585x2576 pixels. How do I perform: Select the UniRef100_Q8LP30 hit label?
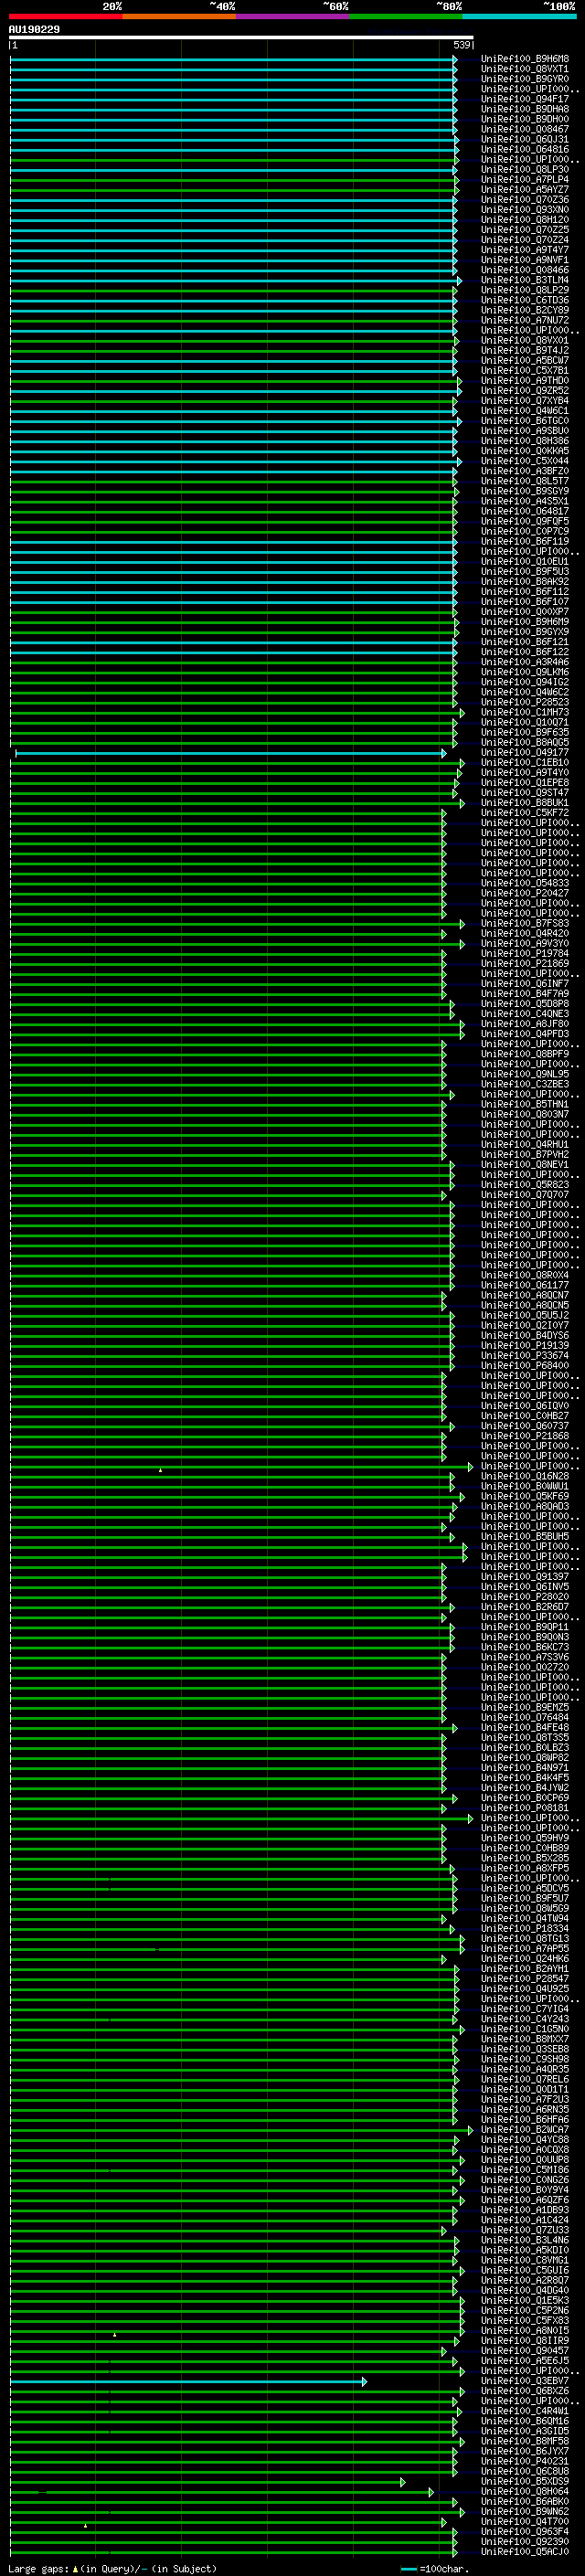coord(525,170)
